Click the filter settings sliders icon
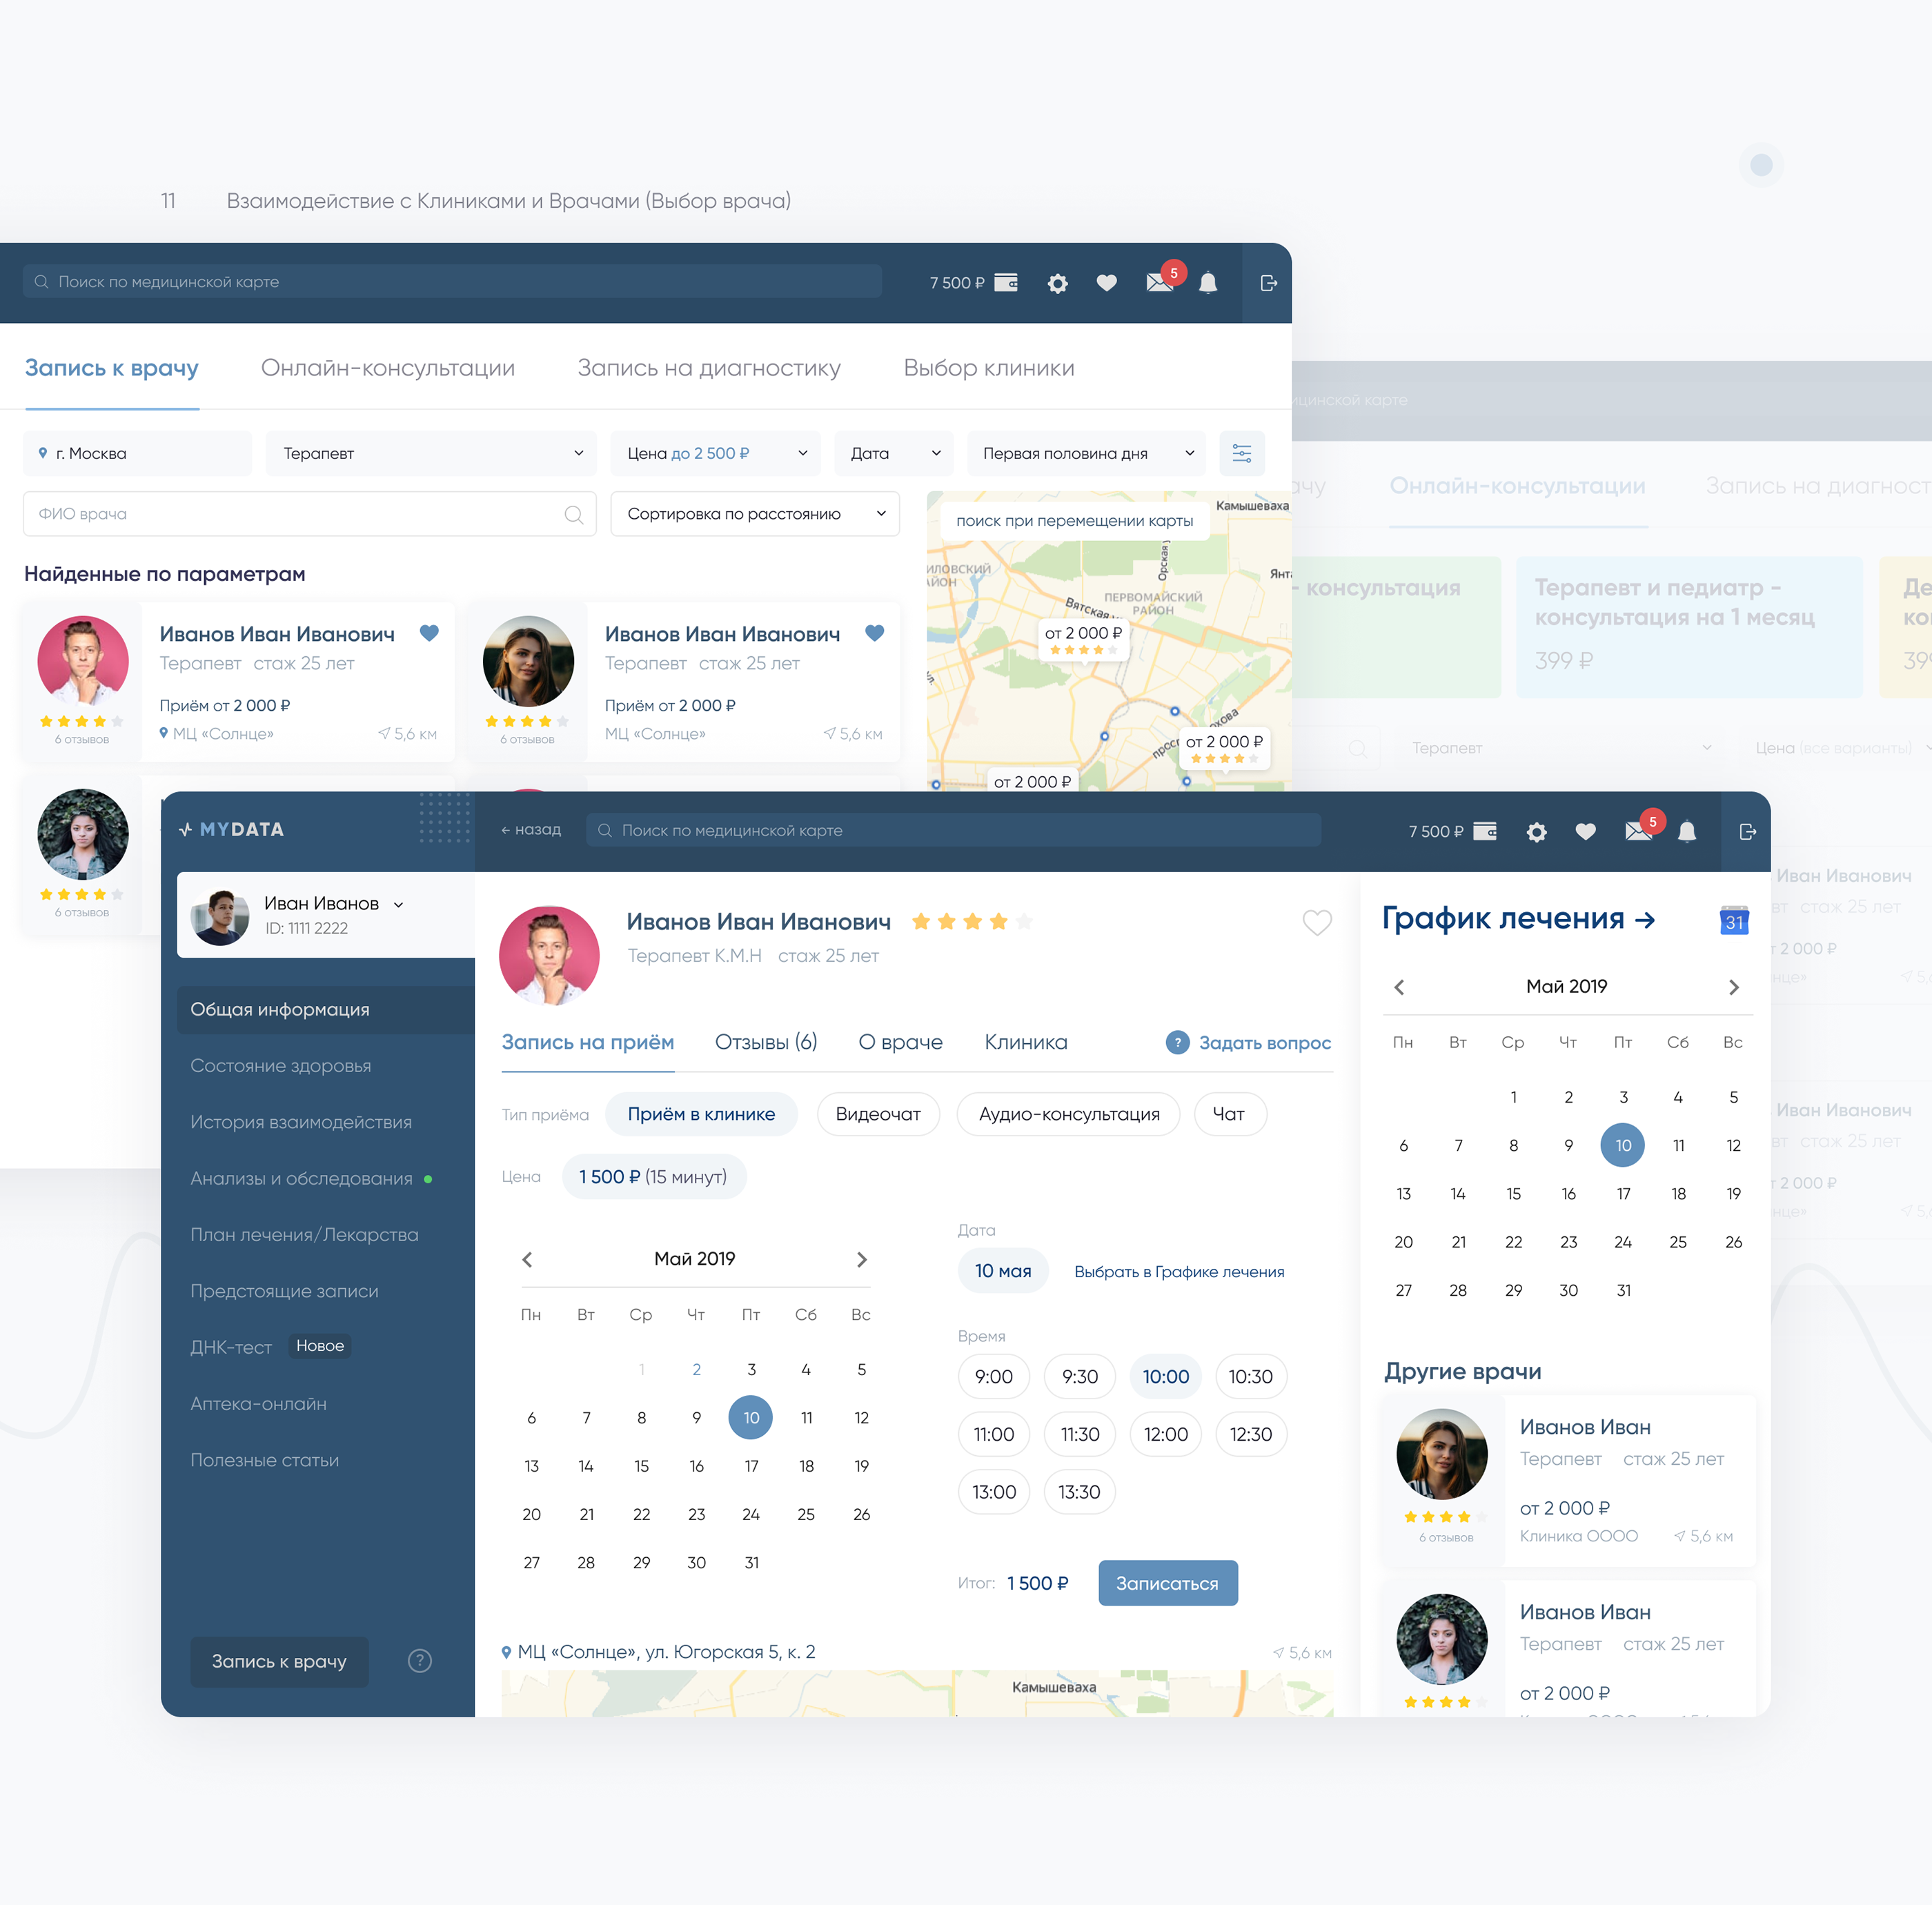 (x=1241, y=453)
